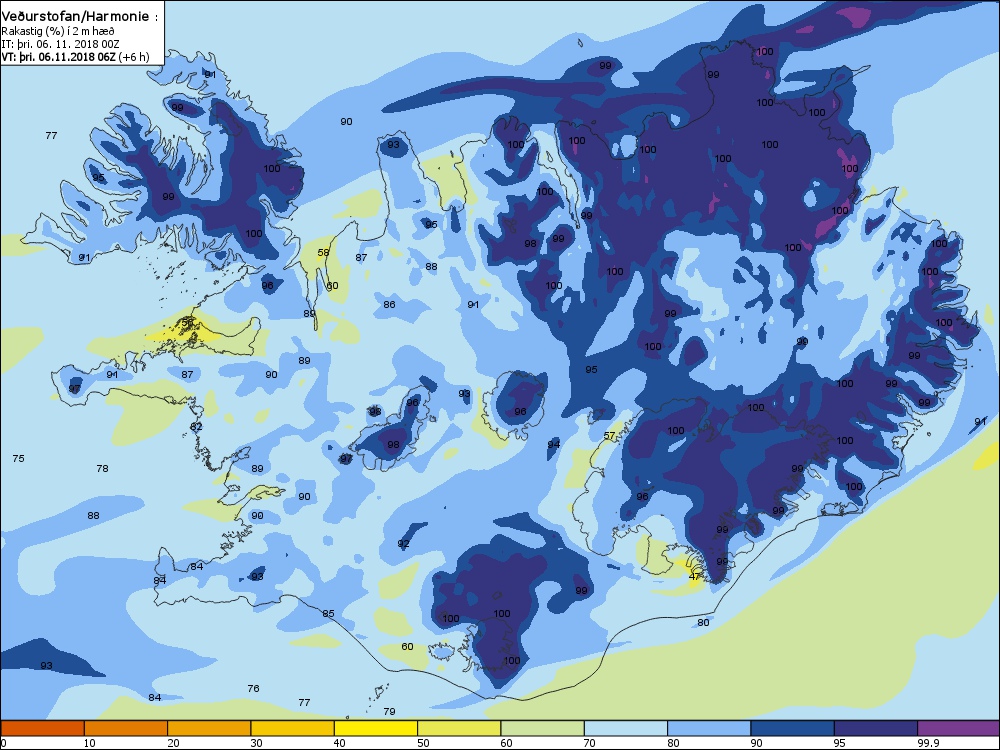Click the 75 humidity value on the map
1000x750 pixels.
click(18, 459)
